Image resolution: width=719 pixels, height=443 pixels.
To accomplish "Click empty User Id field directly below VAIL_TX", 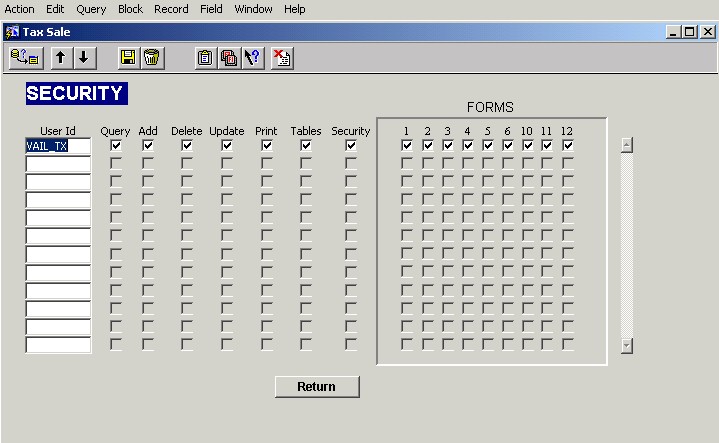I will [x=58, y=164].
